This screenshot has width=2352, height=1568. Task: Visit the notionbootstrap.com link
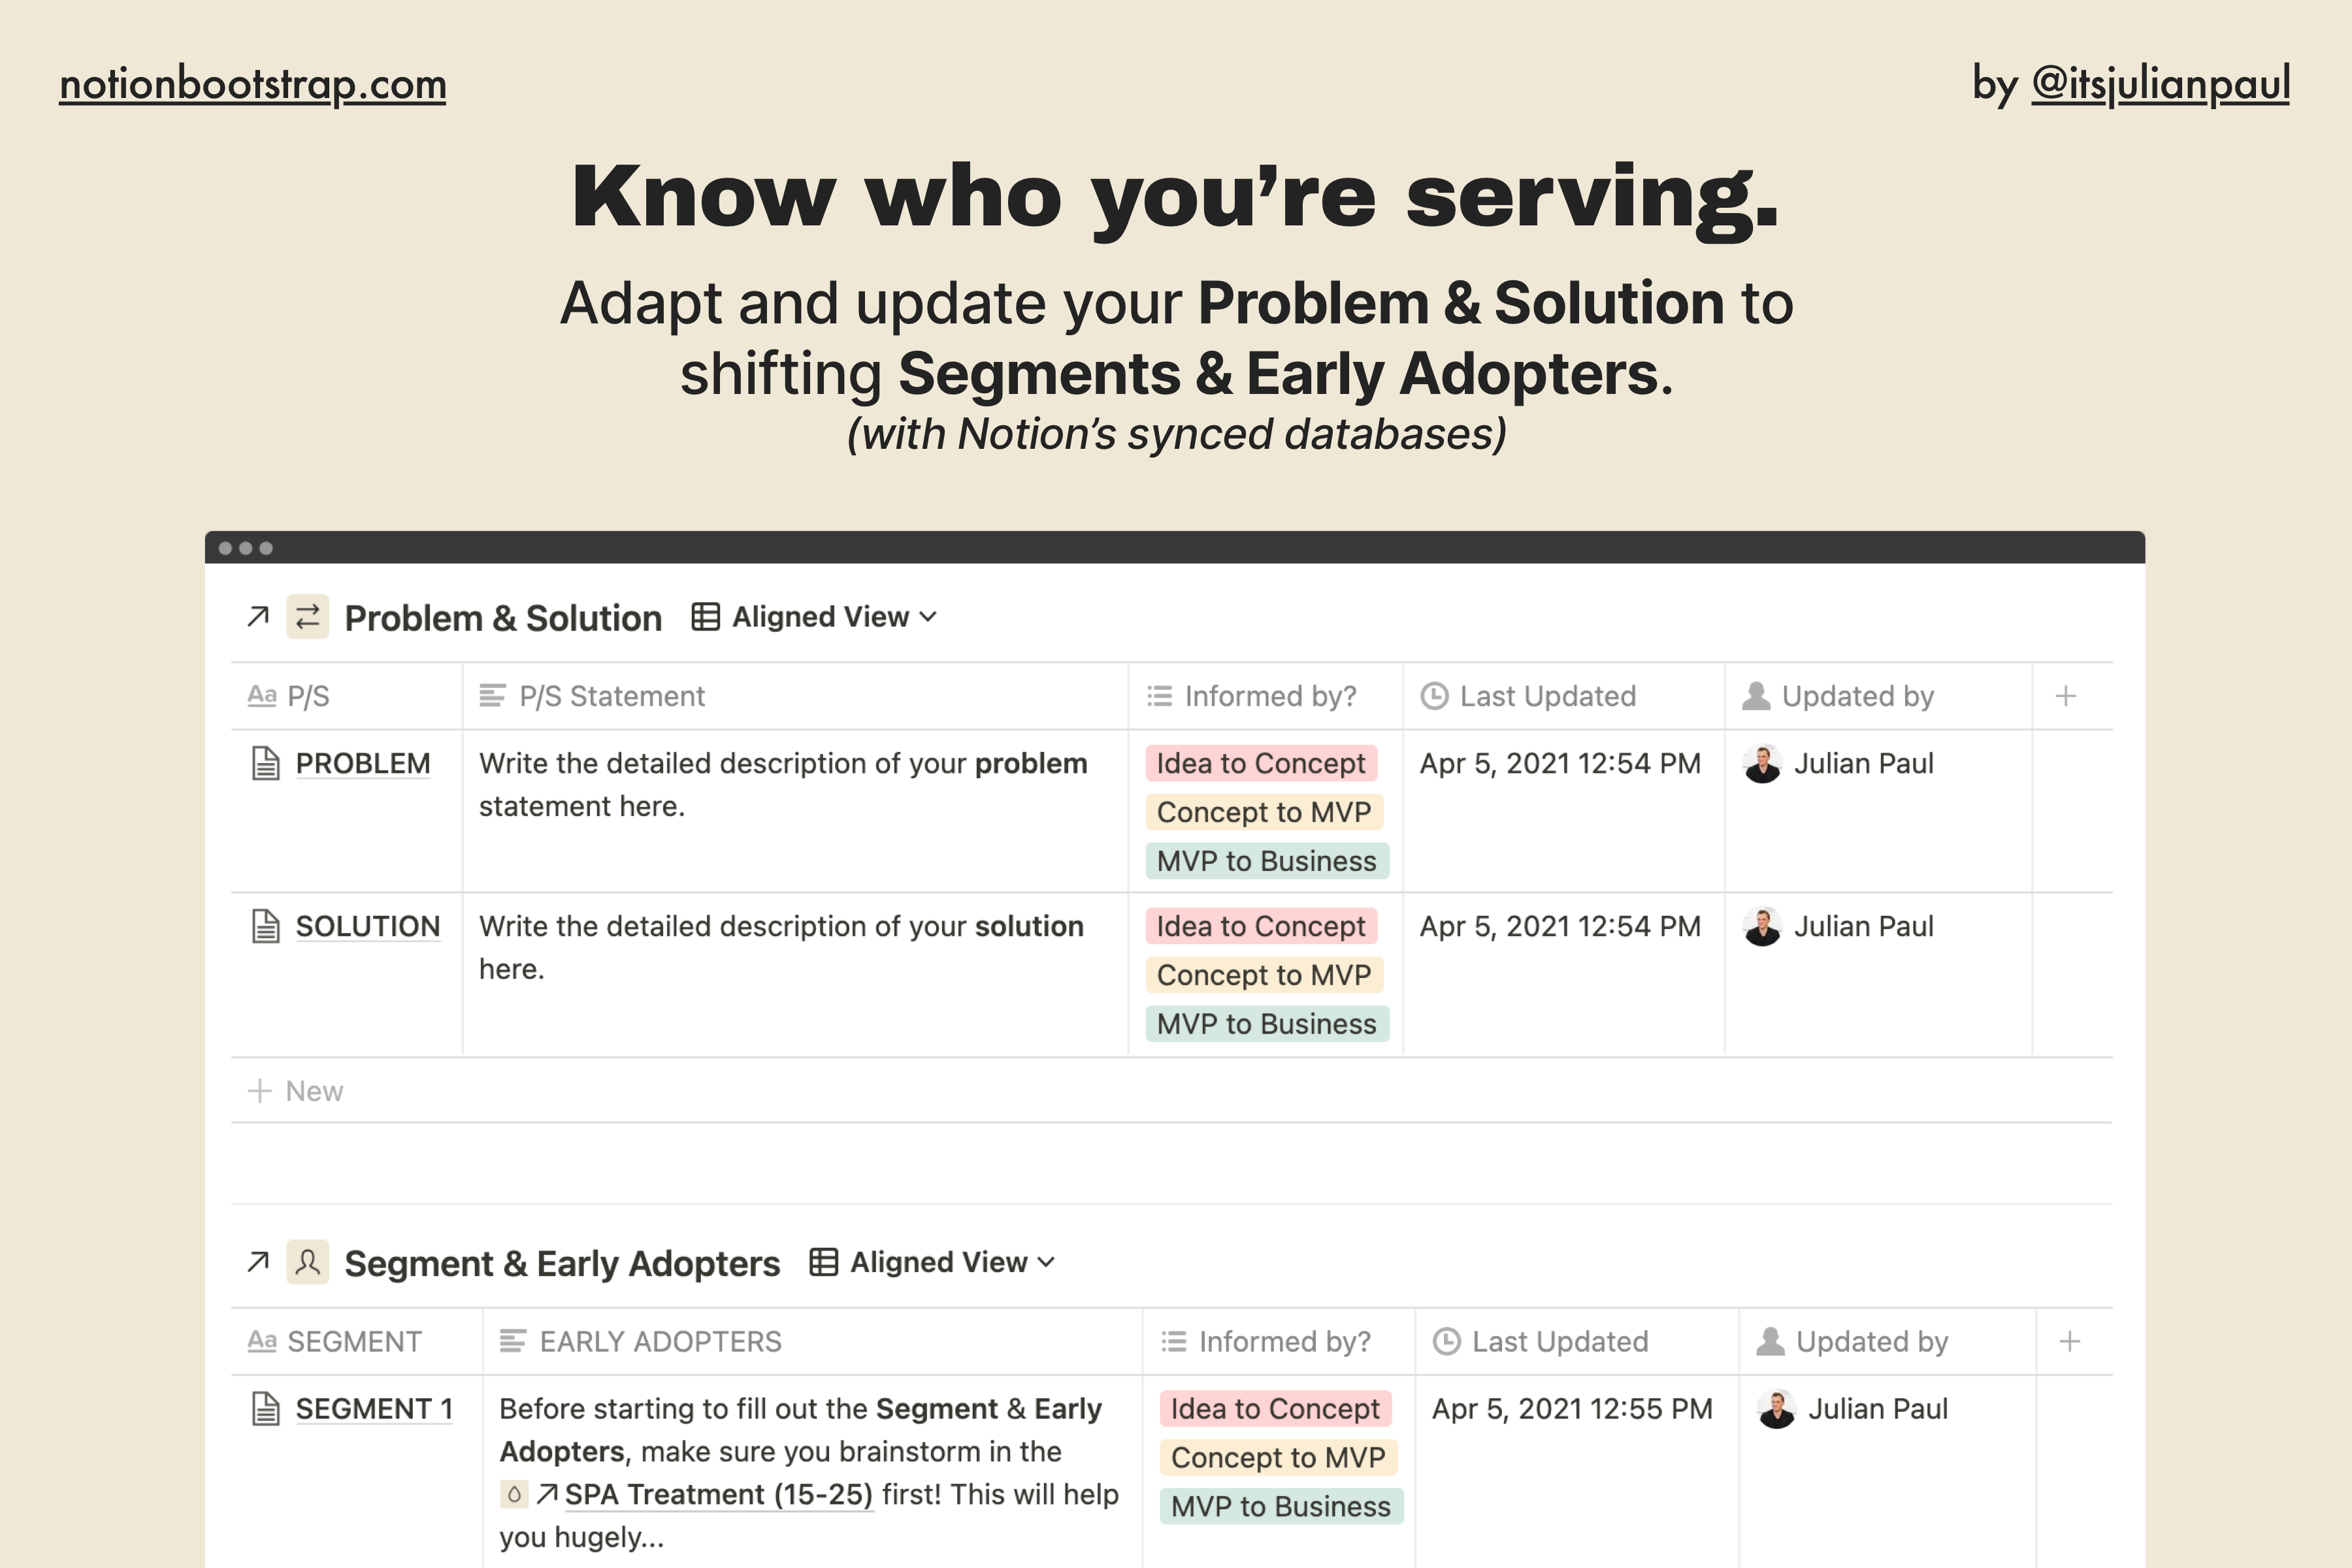coord(253,84)
